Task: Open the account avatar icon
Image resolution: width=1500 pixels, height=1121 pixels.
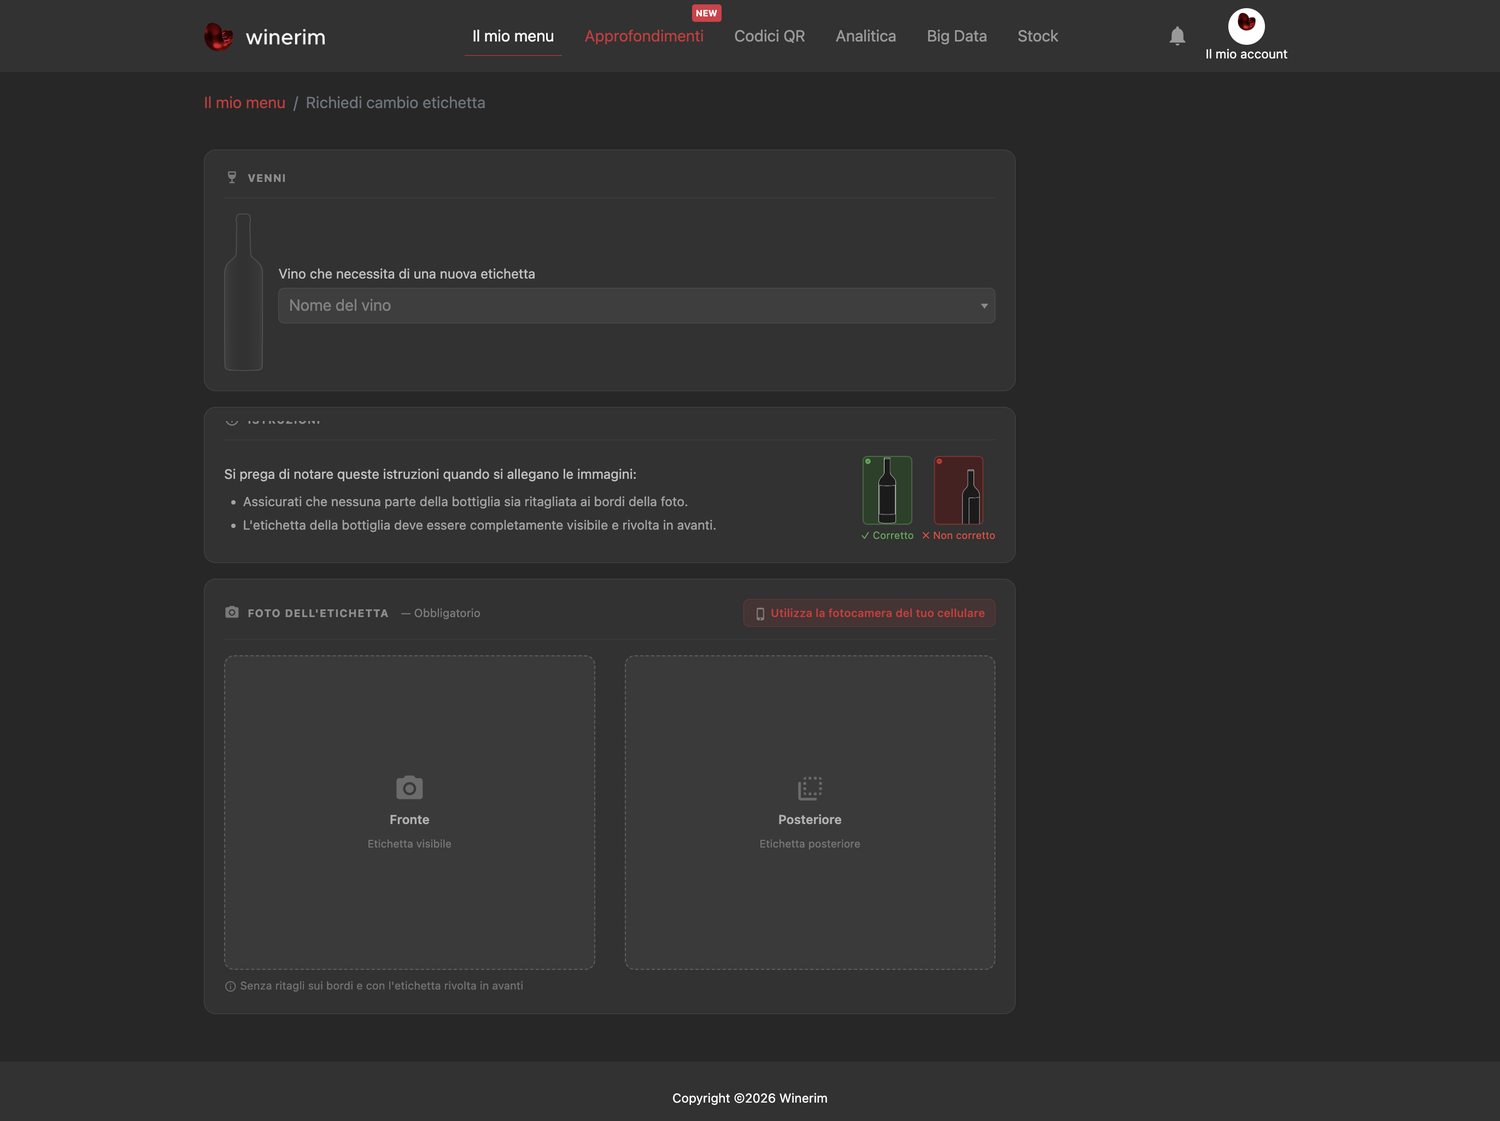Action: (x=1246, y=26)
